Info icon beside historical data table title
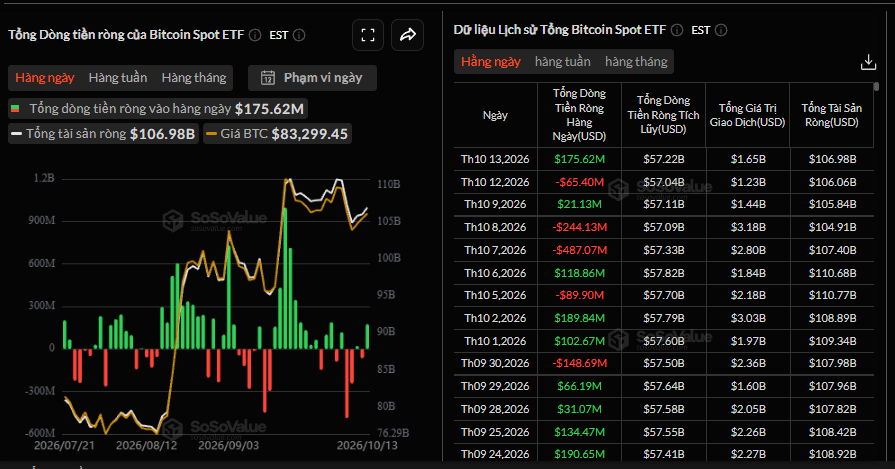 tap(677, 30)
